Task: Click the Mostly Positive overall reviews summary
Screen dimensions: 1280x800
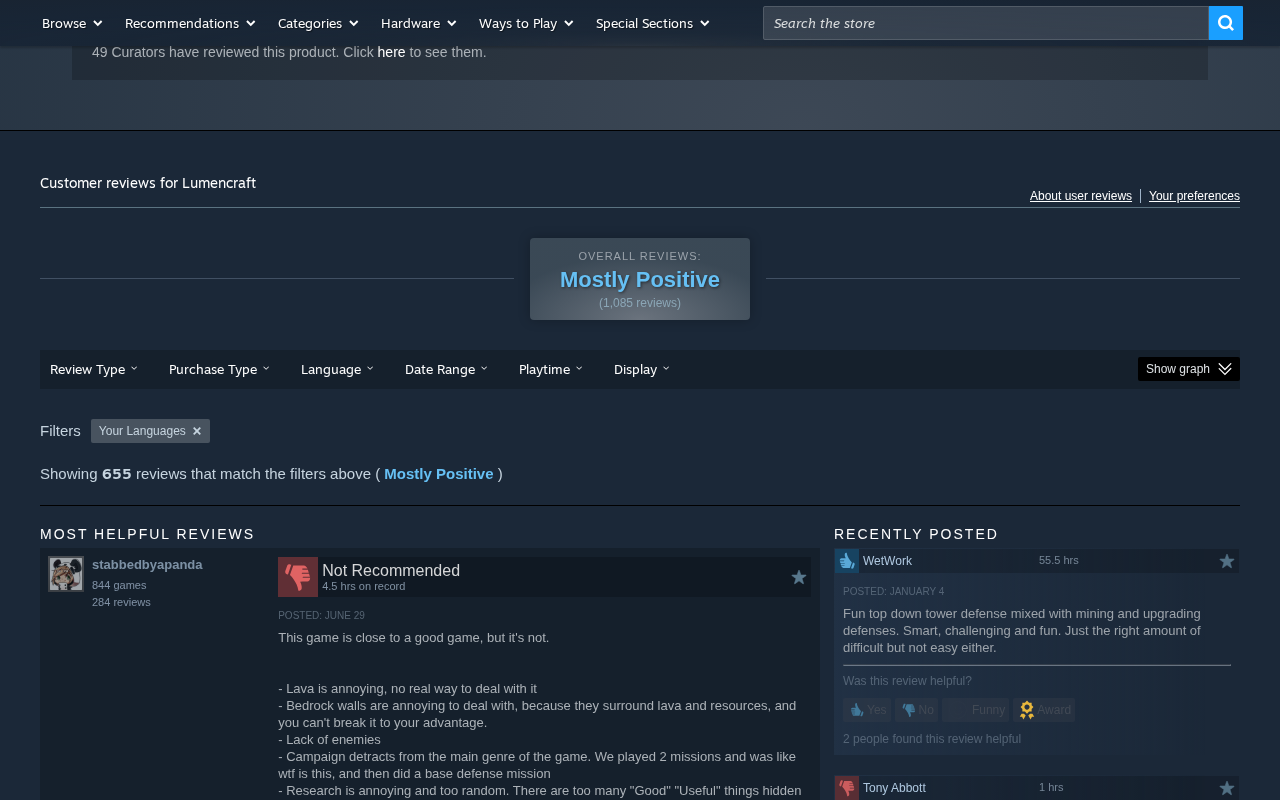Action: point(640,280)
